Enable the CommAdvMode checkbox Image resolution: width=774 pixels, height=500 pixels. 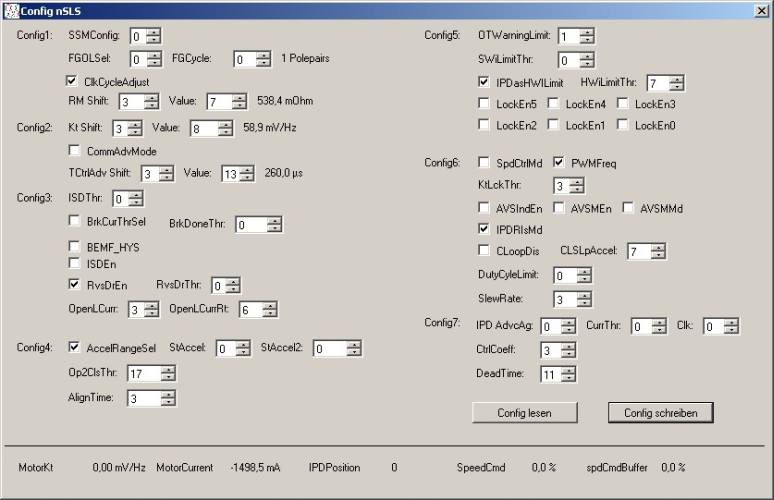coord(75,151)
